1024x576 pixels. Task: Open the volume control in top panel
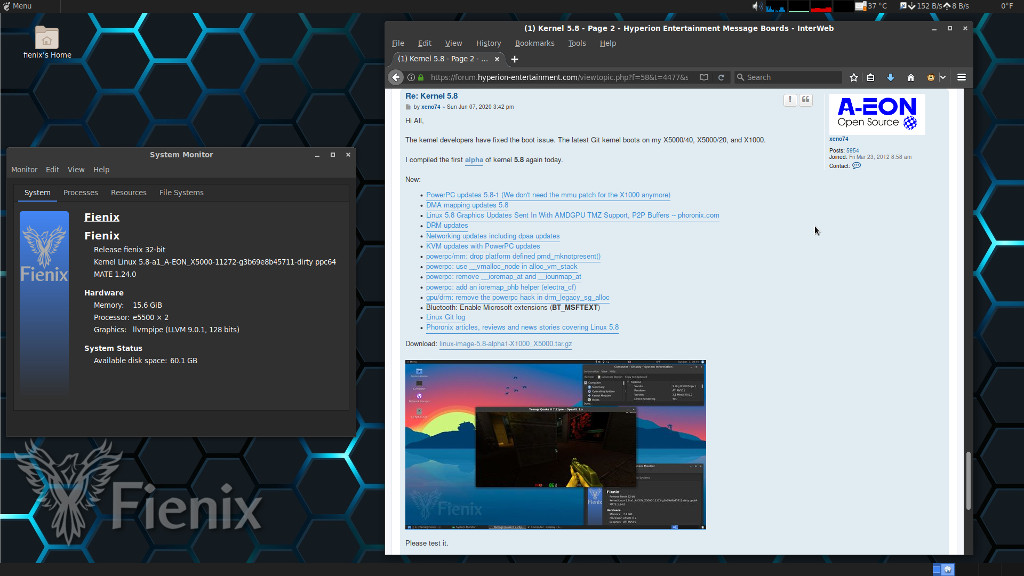pos(756,6)
